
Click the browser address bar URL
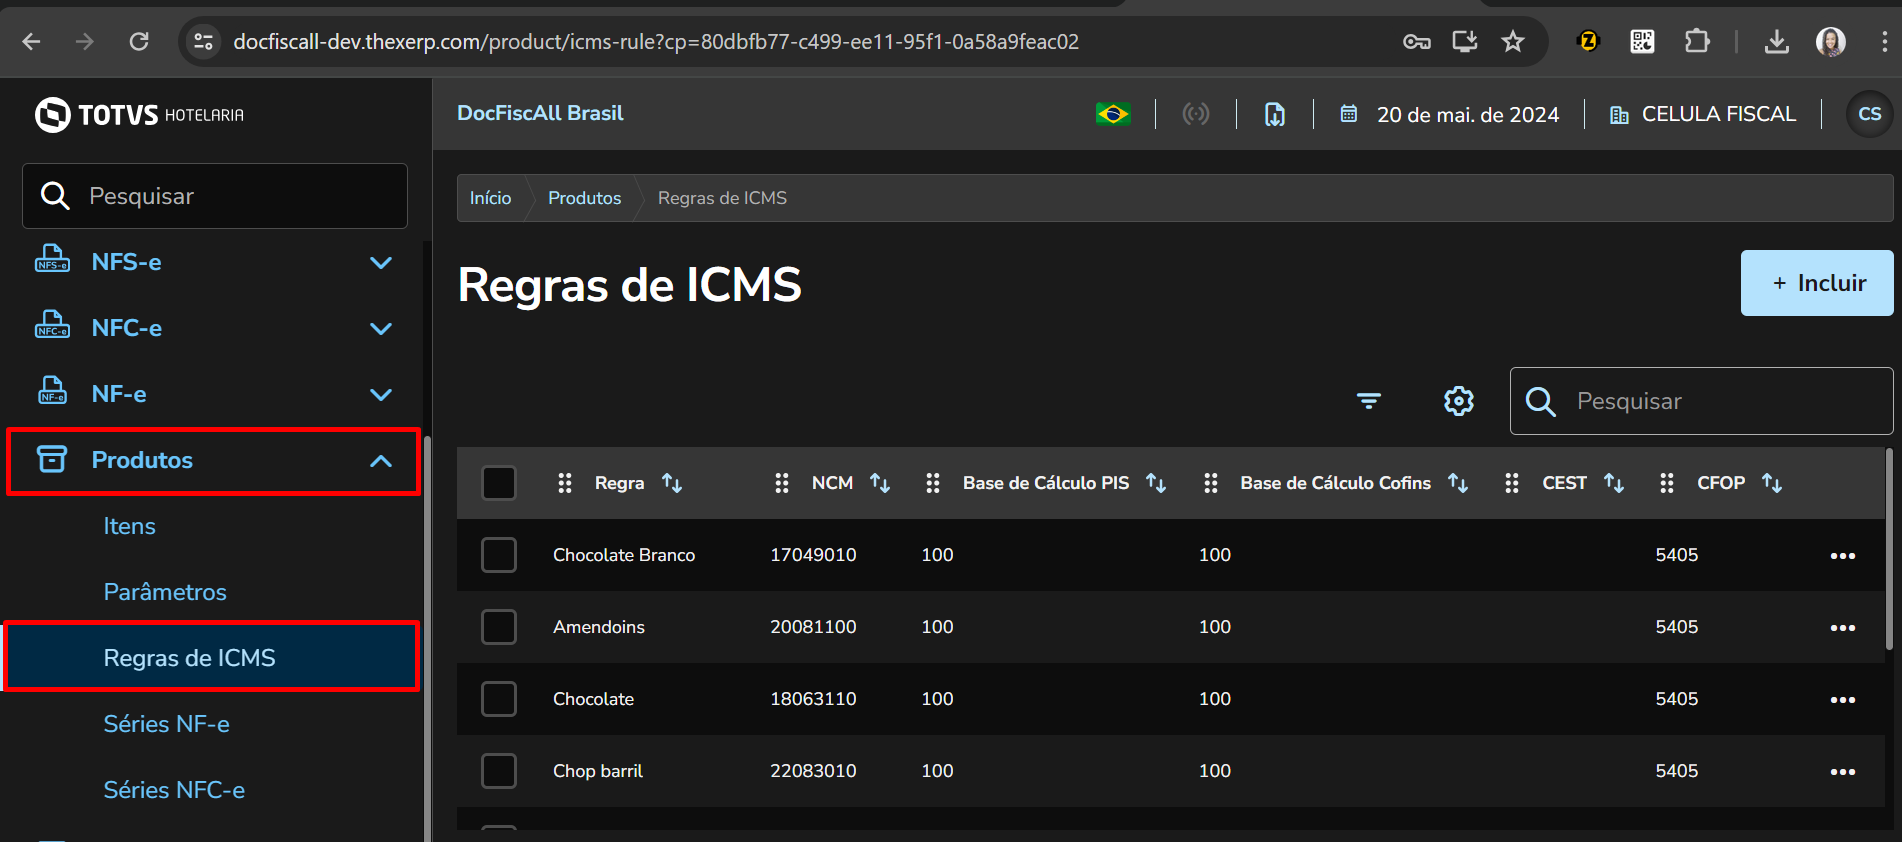coord(656,41)
